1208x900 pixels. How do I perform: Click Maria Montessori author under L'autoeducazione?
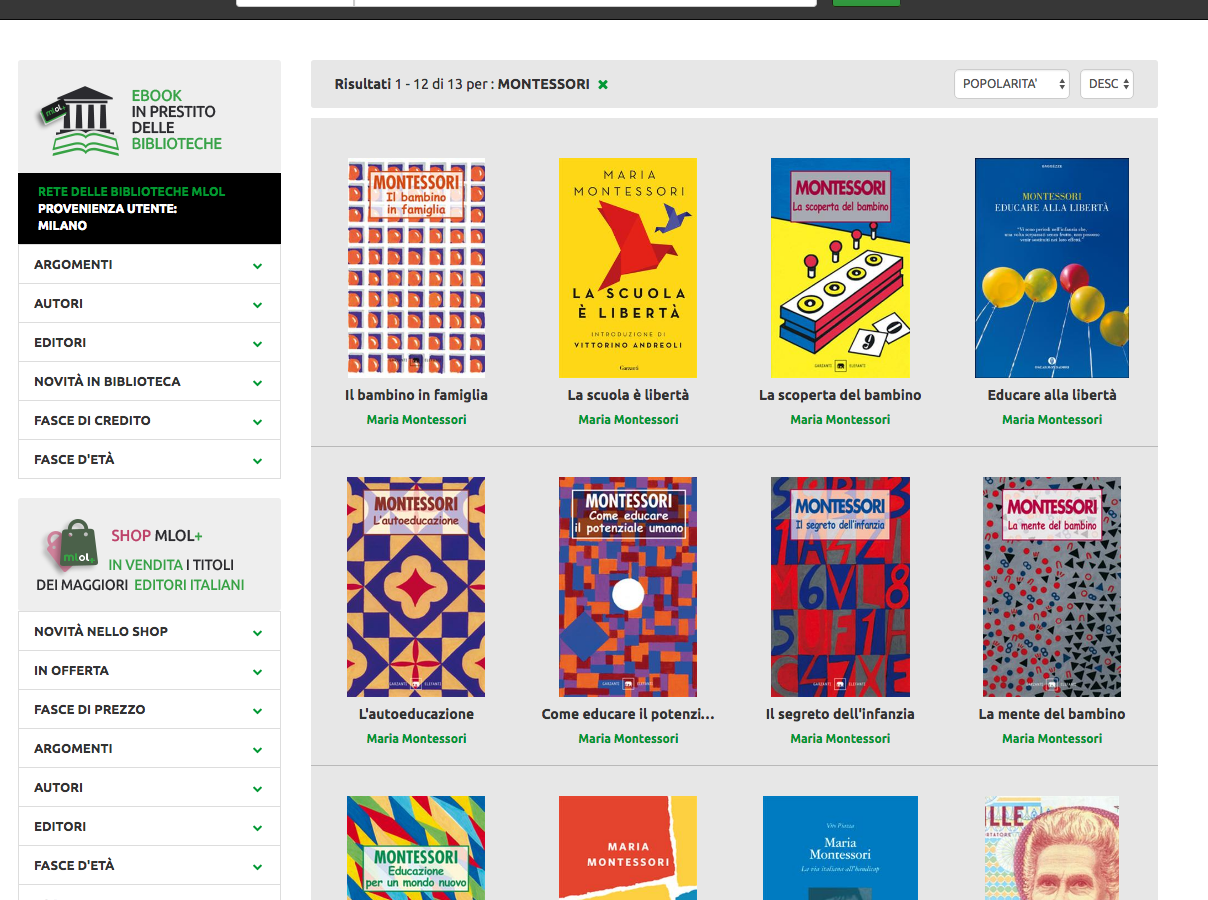pos(416,739)
